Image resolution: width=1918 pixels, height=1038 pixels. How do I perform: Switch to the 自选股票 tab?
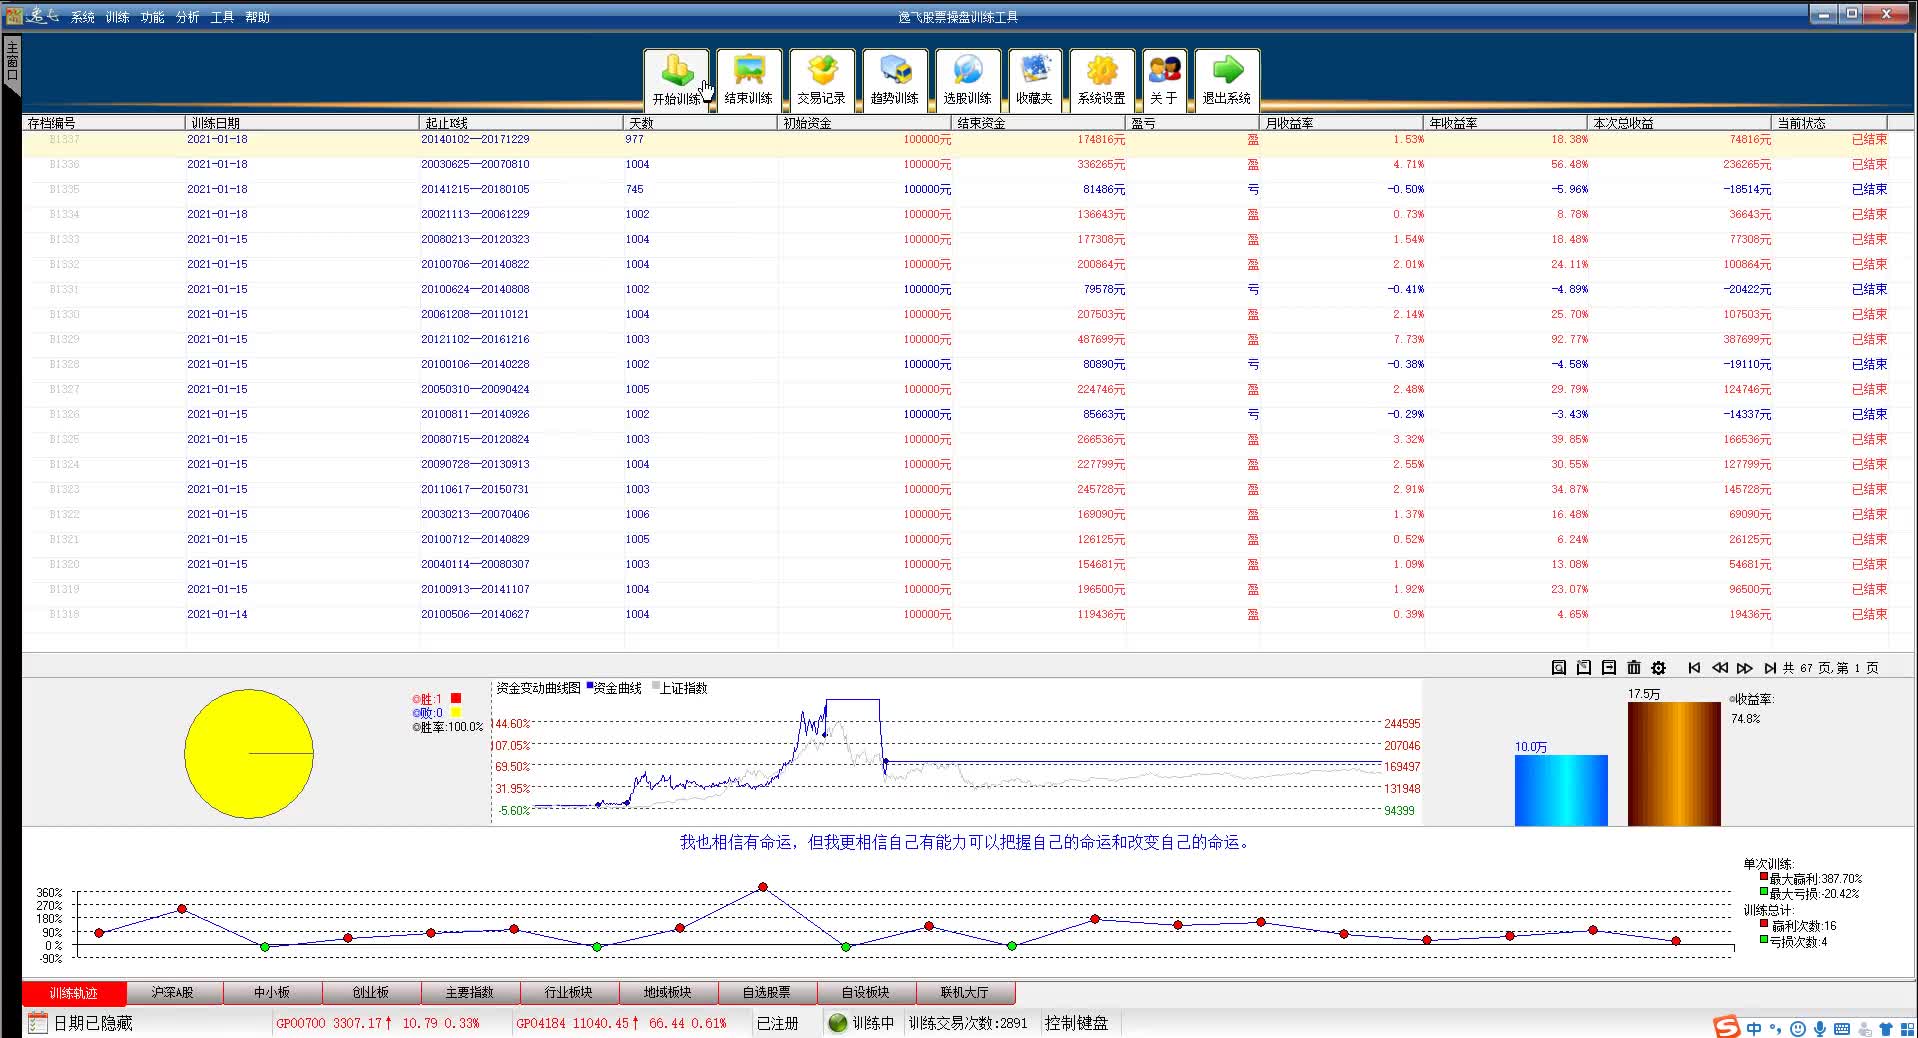point(767,992)
